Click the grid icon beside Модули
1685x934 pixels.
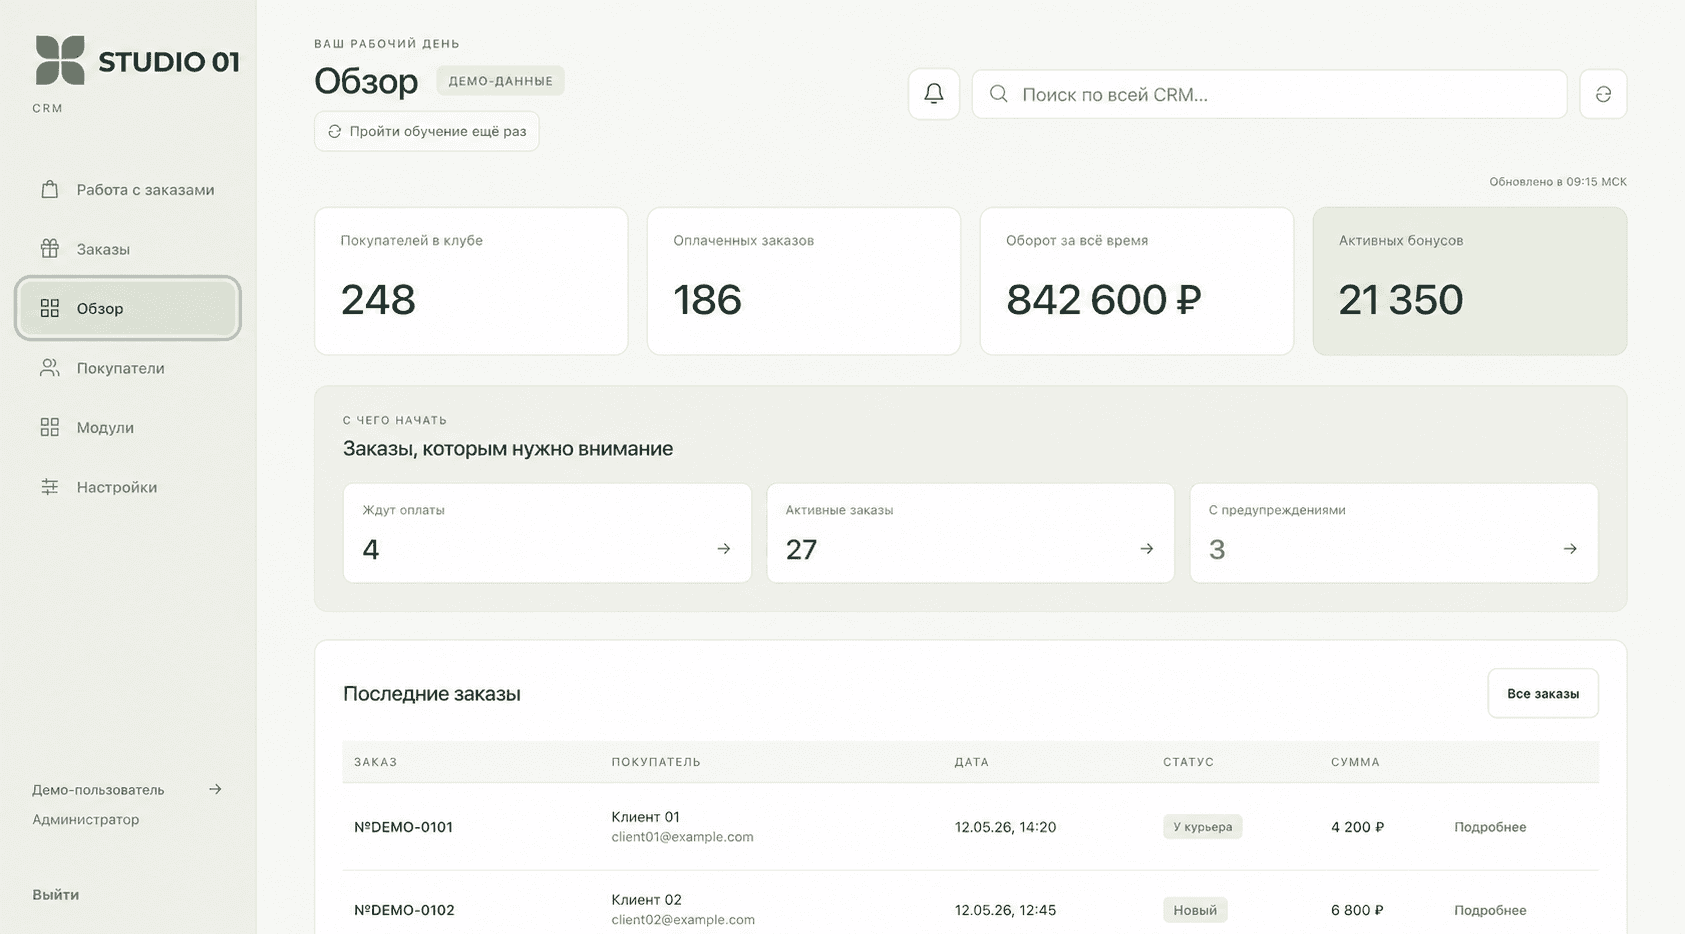(x=49, y=427)
